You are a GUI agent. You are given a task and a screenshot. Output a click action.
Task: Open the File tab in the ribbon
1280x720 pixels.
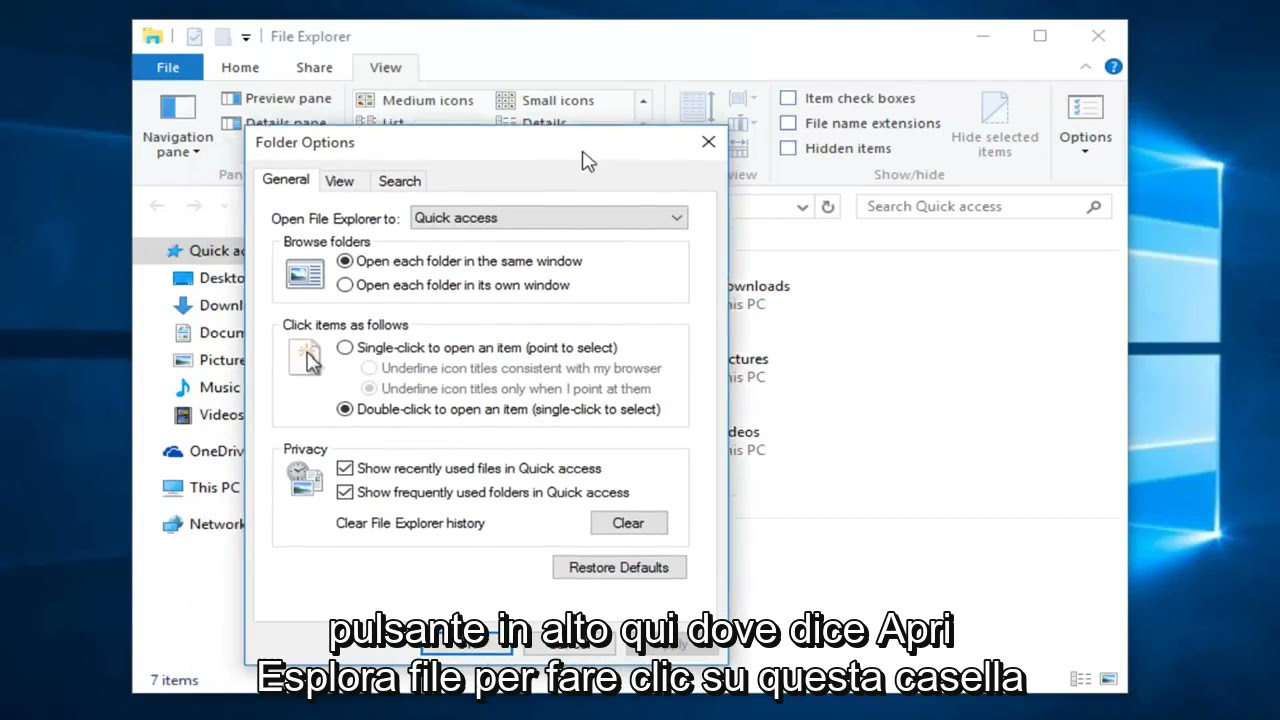tap(168, 67)
